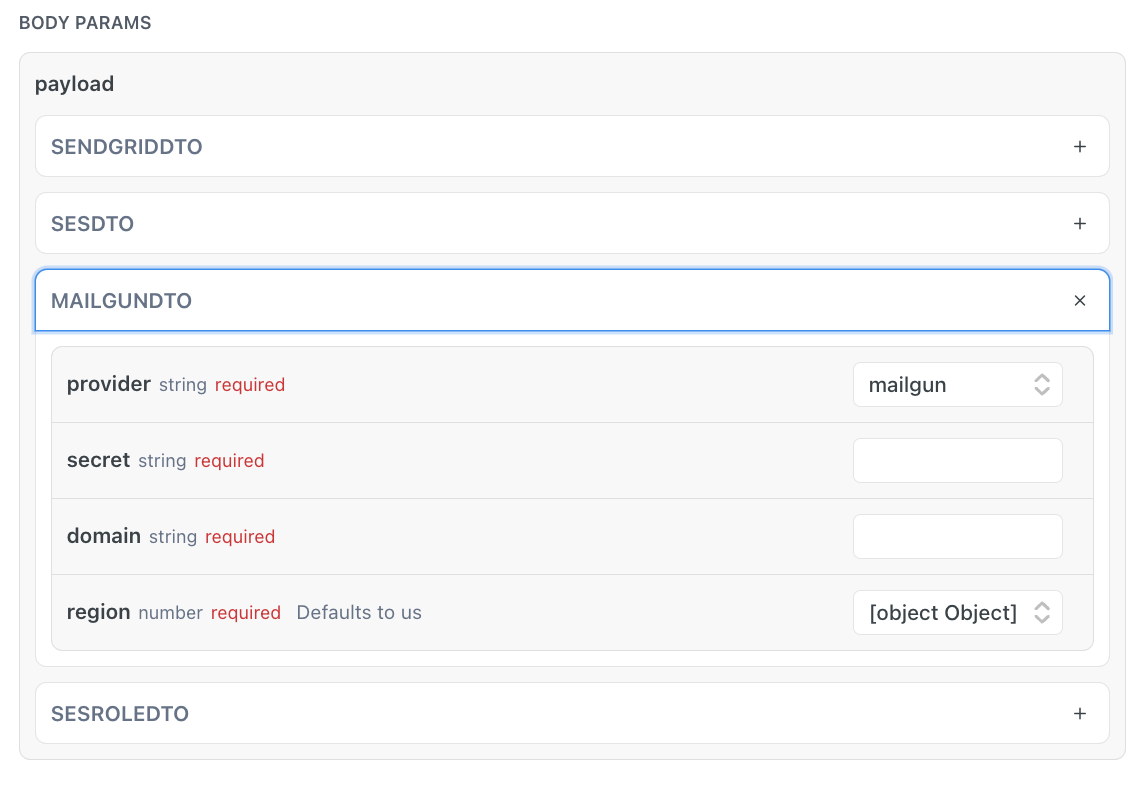Collapse MAILGUNDTO using the X icon
This screenshot has height=800, width=1148.
tap(1079, 301)
